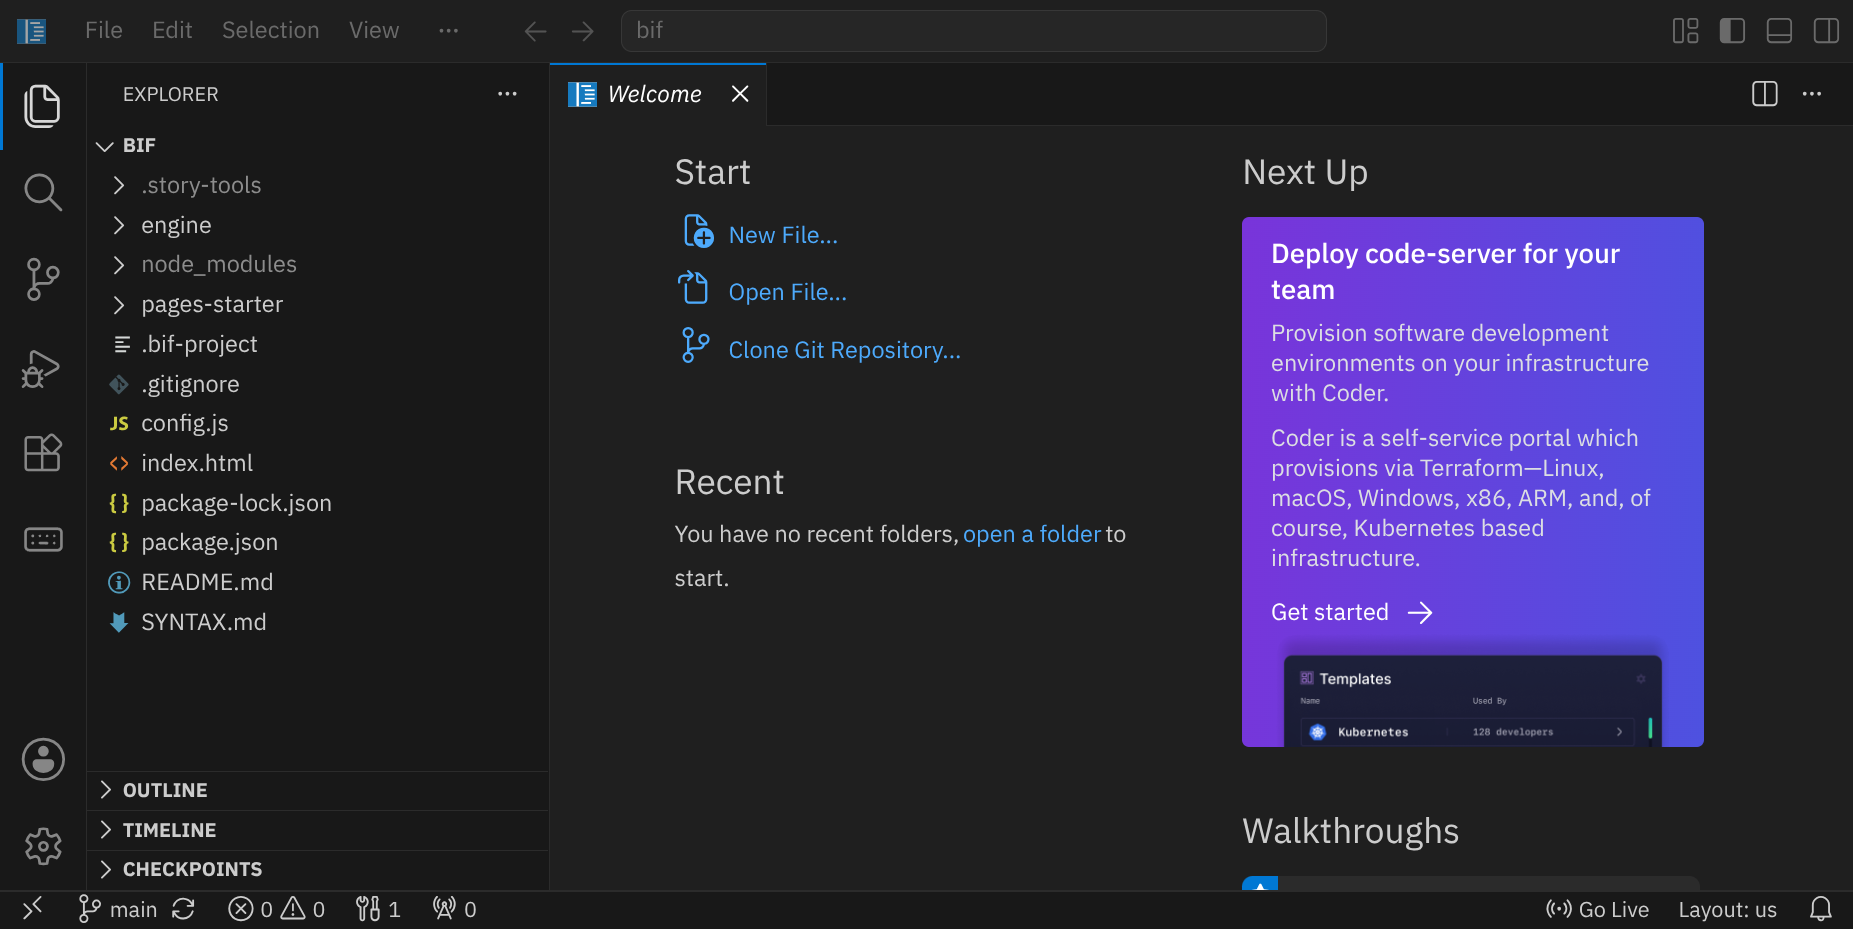The width and height of the screenshot is (1853, 929).
Task: Close the Welcome tab
Action: coord(740,94)
